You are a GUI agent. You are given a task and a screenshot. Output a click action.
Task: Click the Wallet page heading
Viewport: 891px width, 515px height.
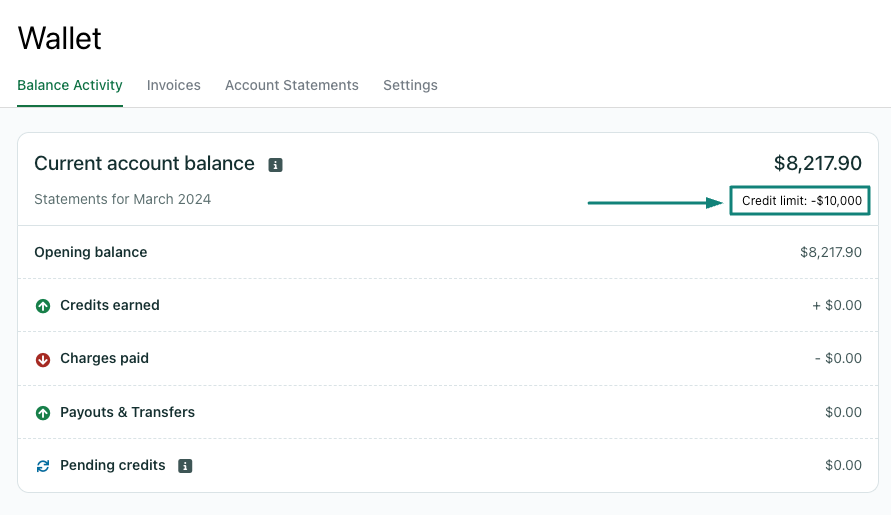click(x=60, y=38)
